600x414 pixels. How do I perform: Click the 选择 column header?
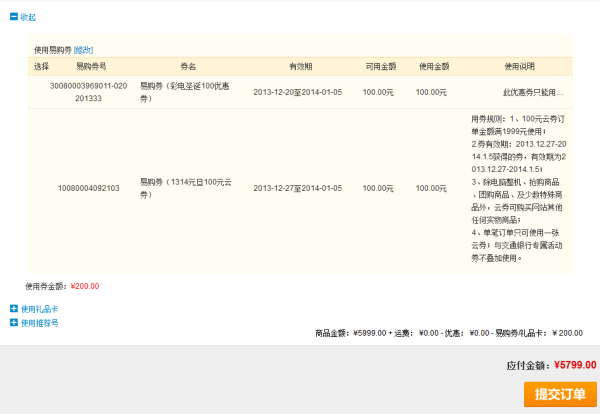pyautogui.click(x=41, y=66)
